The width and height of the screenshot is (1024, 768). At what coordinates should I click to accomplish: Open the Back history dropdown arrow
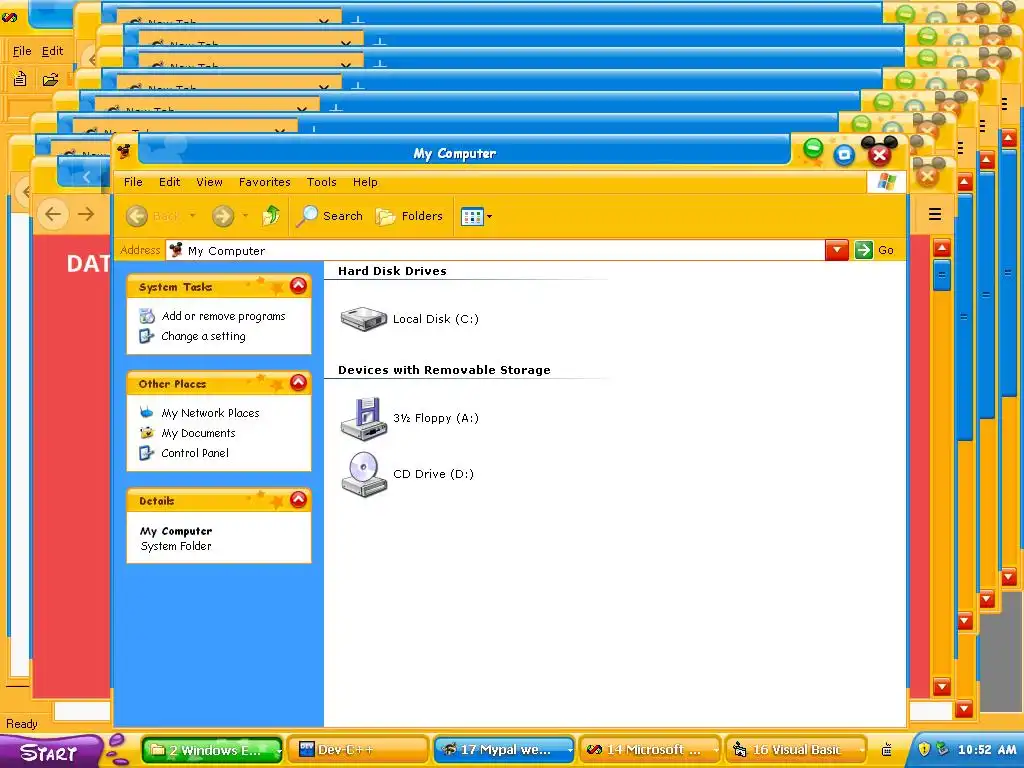[192, 216]
